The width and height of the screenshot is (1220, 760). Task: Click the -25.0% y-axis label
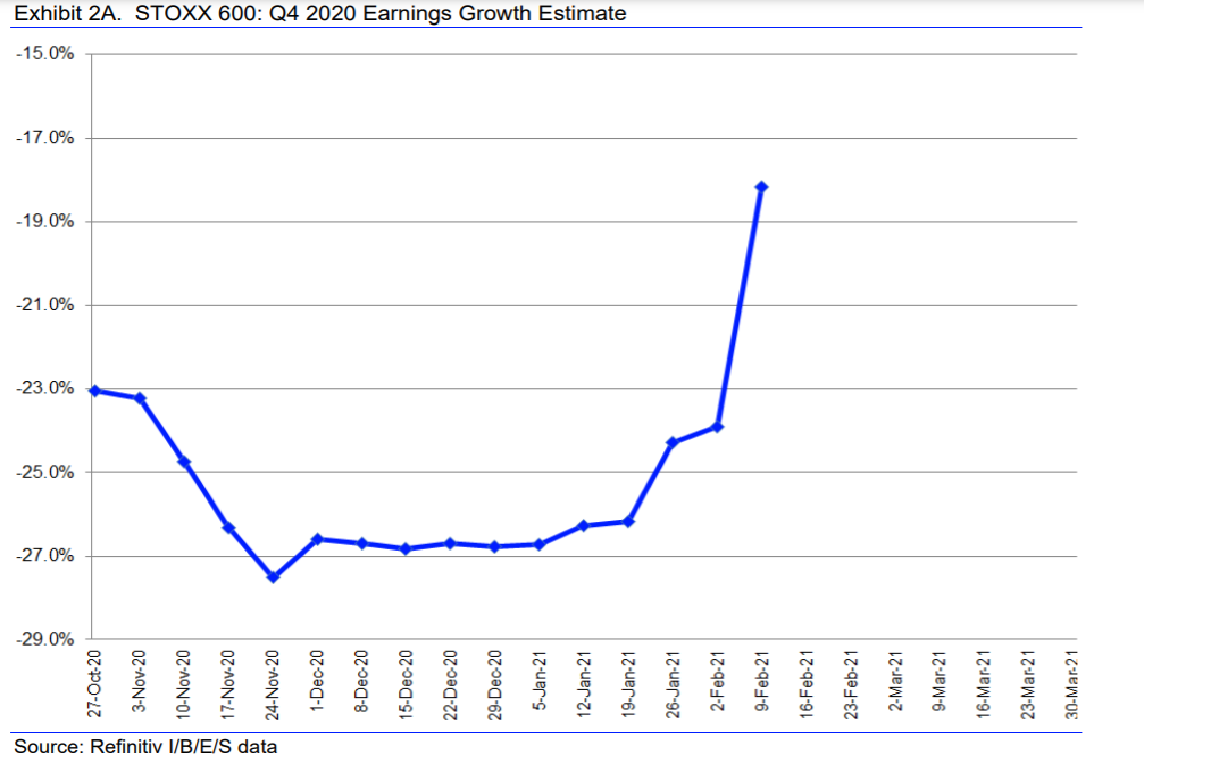(x=45, y=472)
